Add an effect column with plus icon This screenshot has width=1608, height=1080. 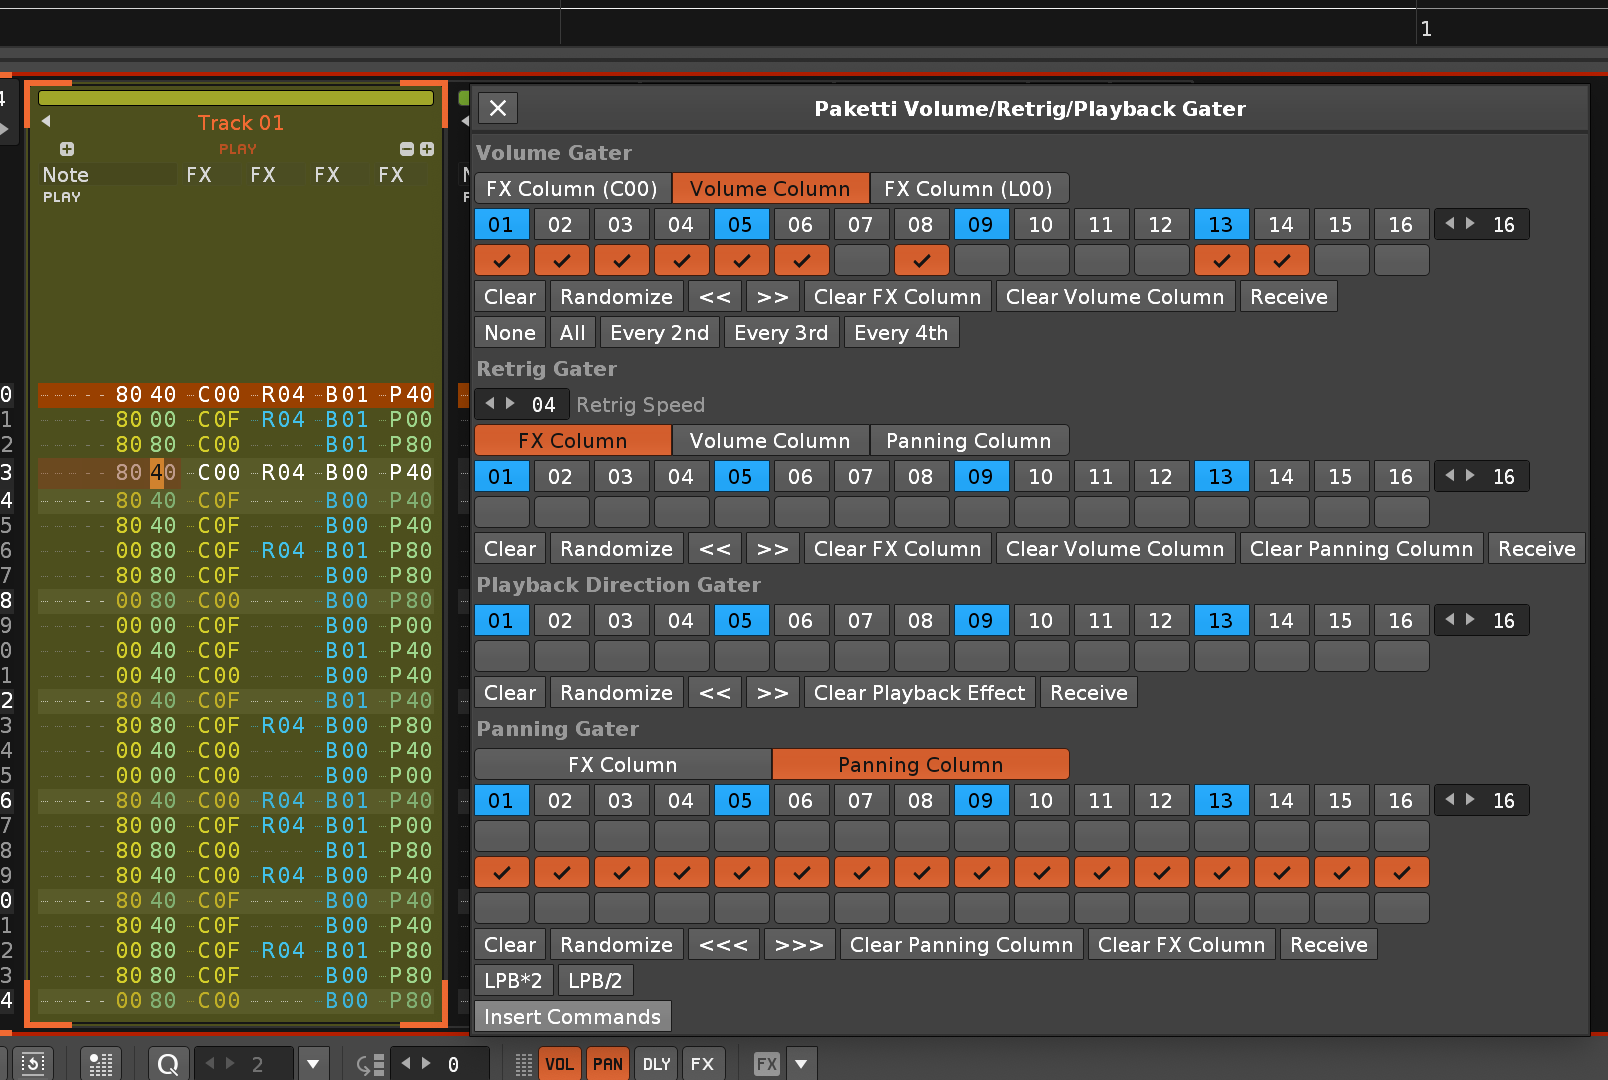(x=427, y=149)
